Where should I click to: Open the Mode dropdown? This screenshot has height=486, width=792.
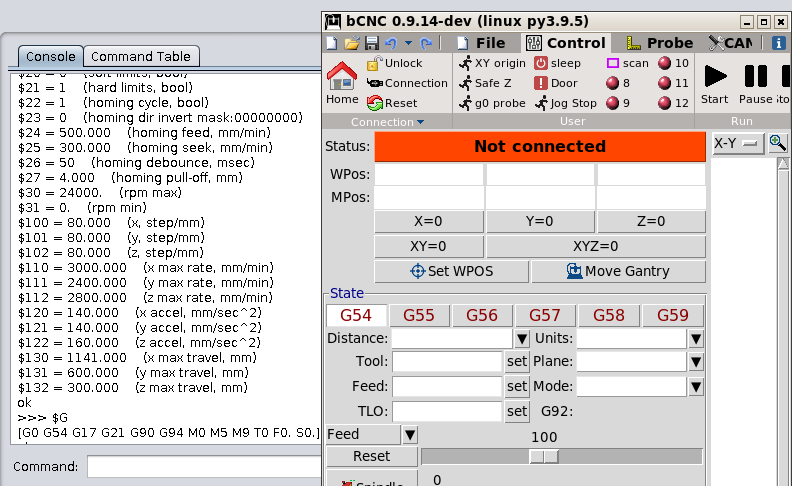(696, 386)
